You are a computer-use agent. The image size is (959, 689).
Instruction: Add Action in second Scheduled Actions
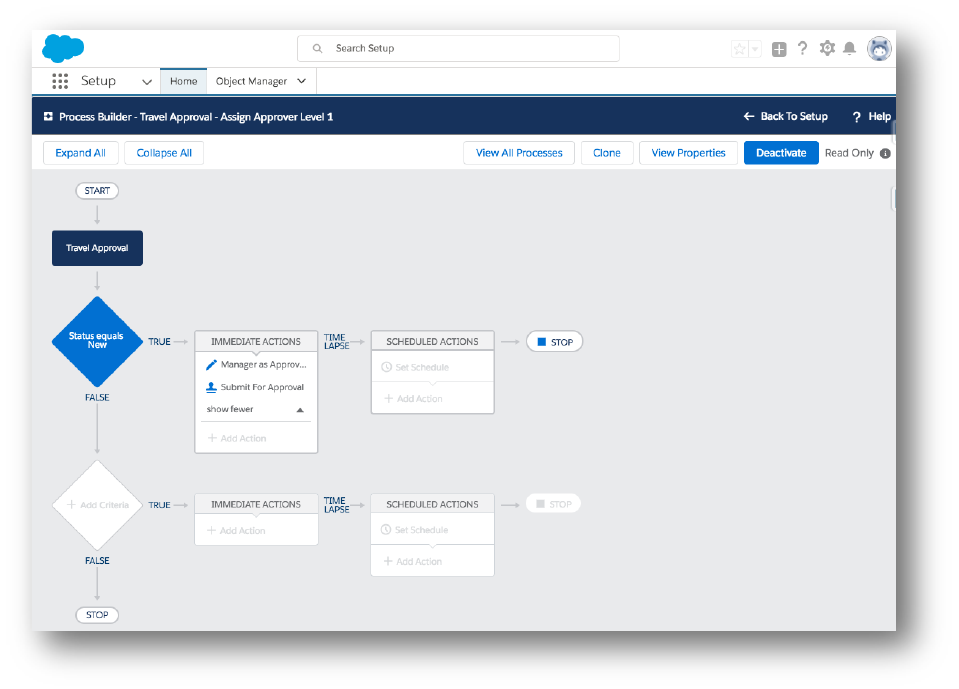(413, 561)
